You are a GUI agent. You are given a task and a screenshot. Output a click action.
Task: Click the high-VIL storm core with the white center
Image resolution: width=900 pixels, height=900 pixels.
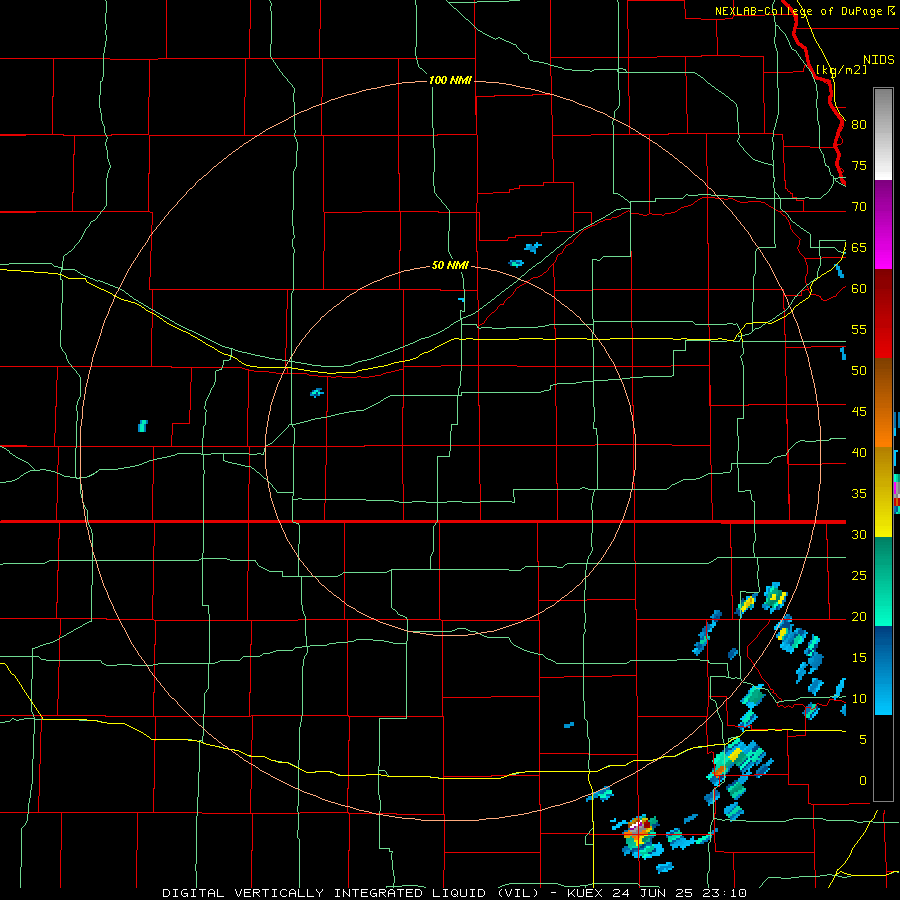click(638, 835)
